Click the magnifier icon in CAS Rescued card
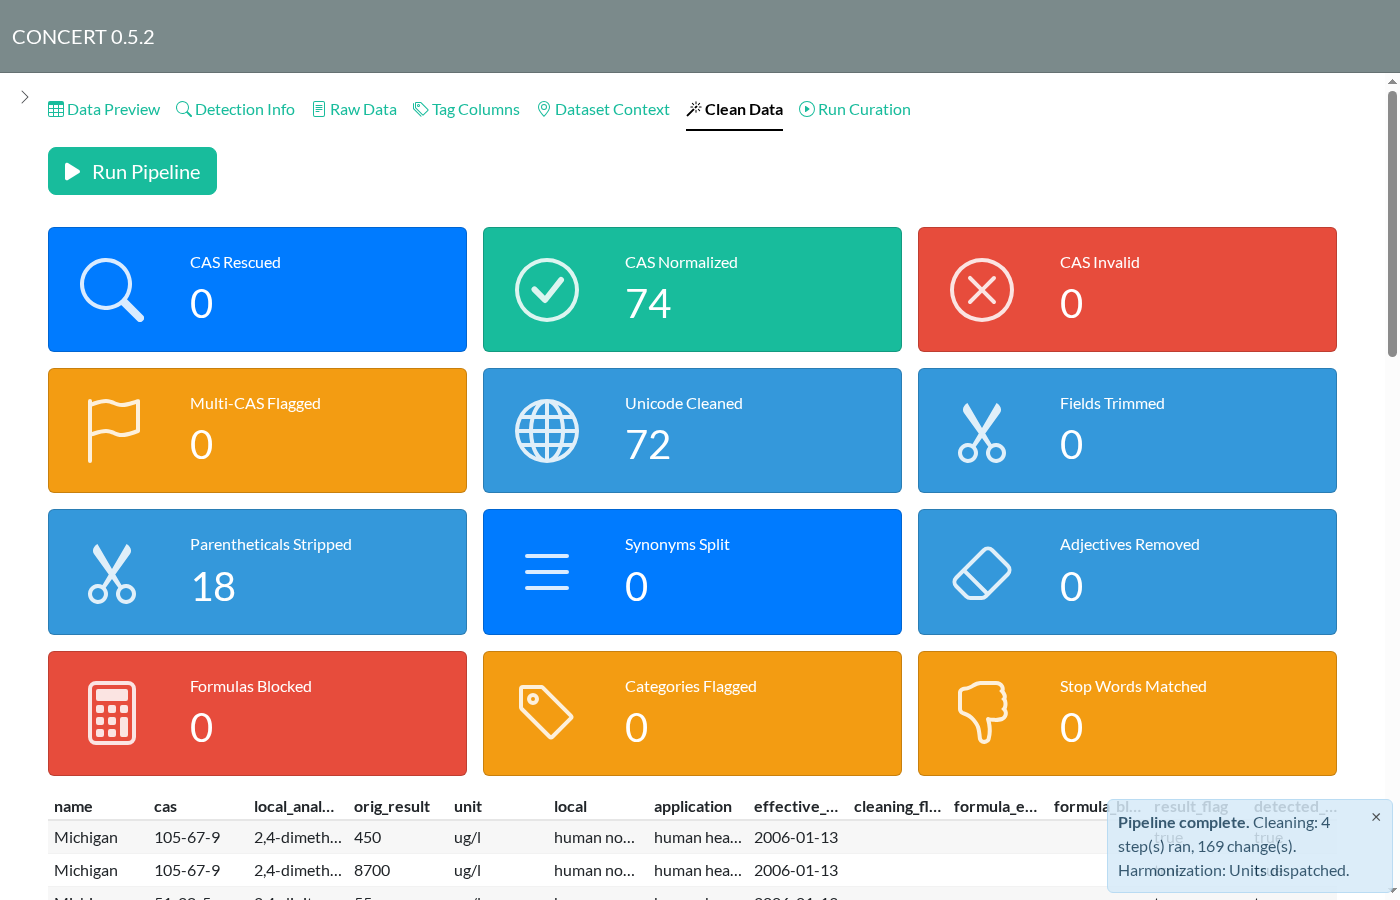Screen dimensions: 1400x900 tap(112, 290)
